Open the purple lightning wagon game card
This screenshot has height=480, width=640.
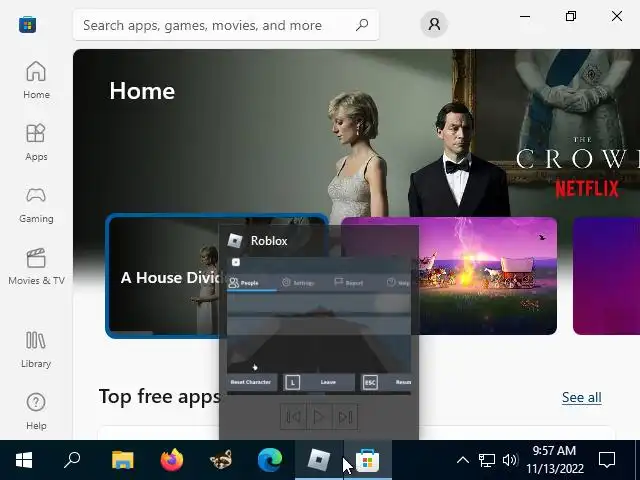488,276
